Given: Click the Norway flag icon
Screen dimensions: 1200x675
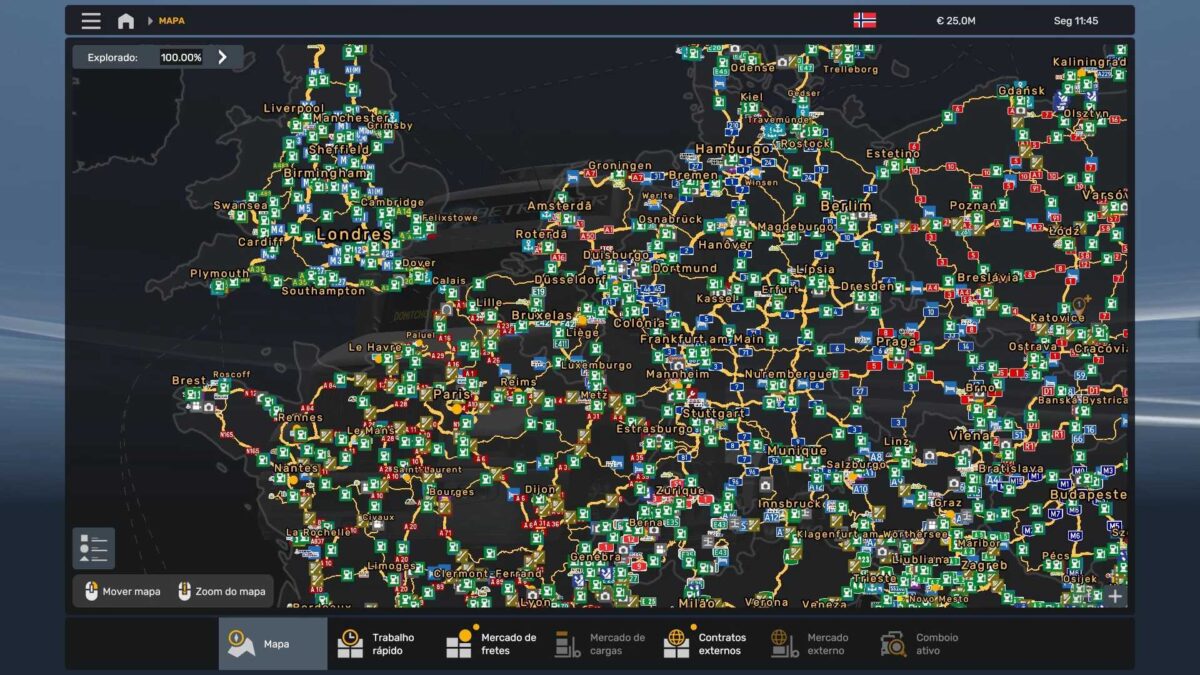Looking at the screenshot, I should 864,21.
